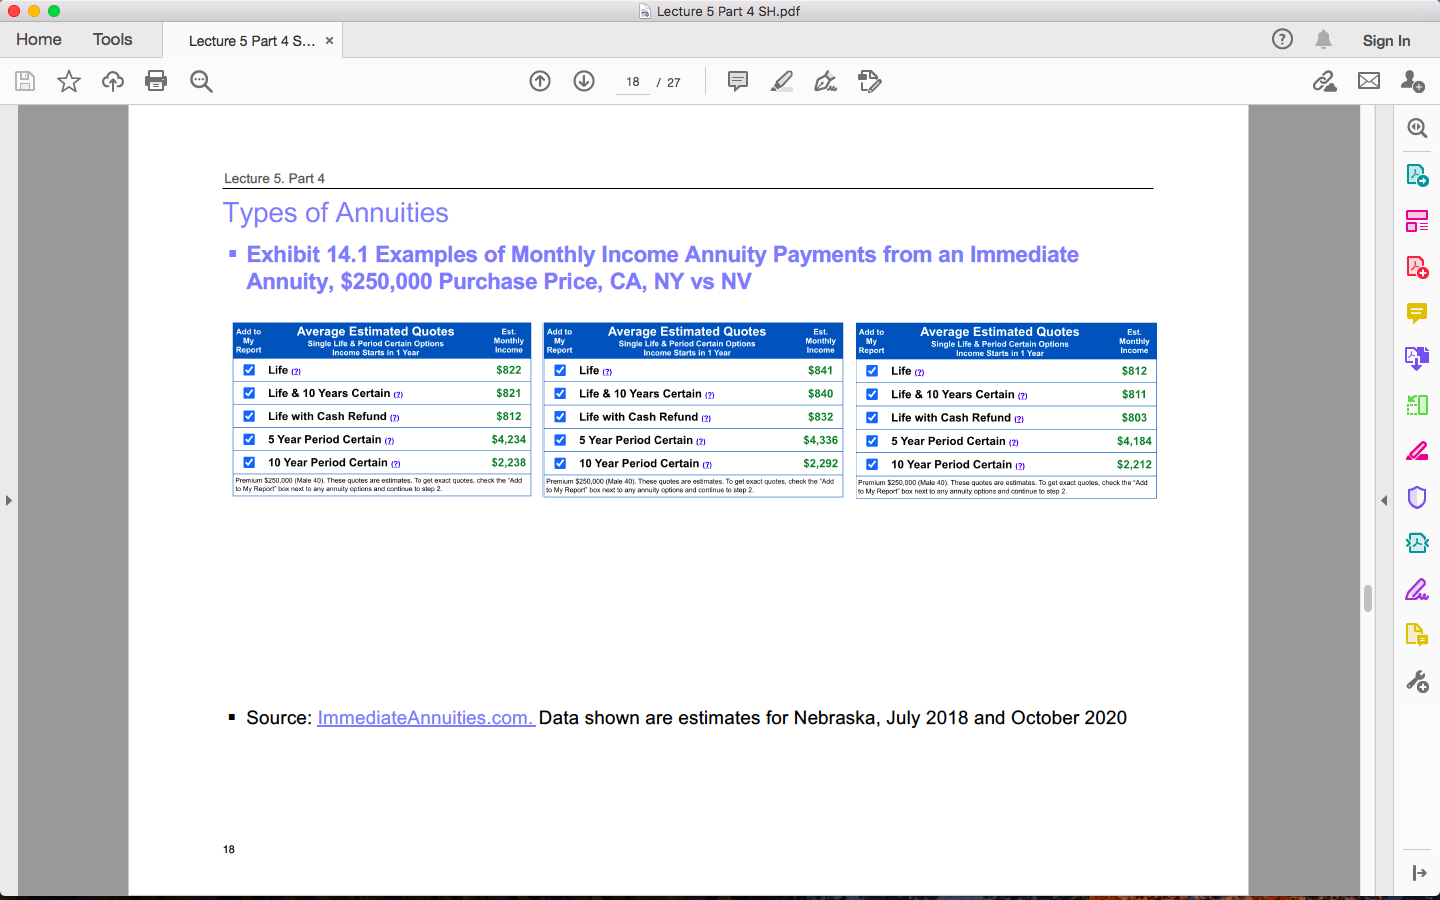Switch to the Home tab
This screenshot has height=900, width=1440.
tap(39, 39)
